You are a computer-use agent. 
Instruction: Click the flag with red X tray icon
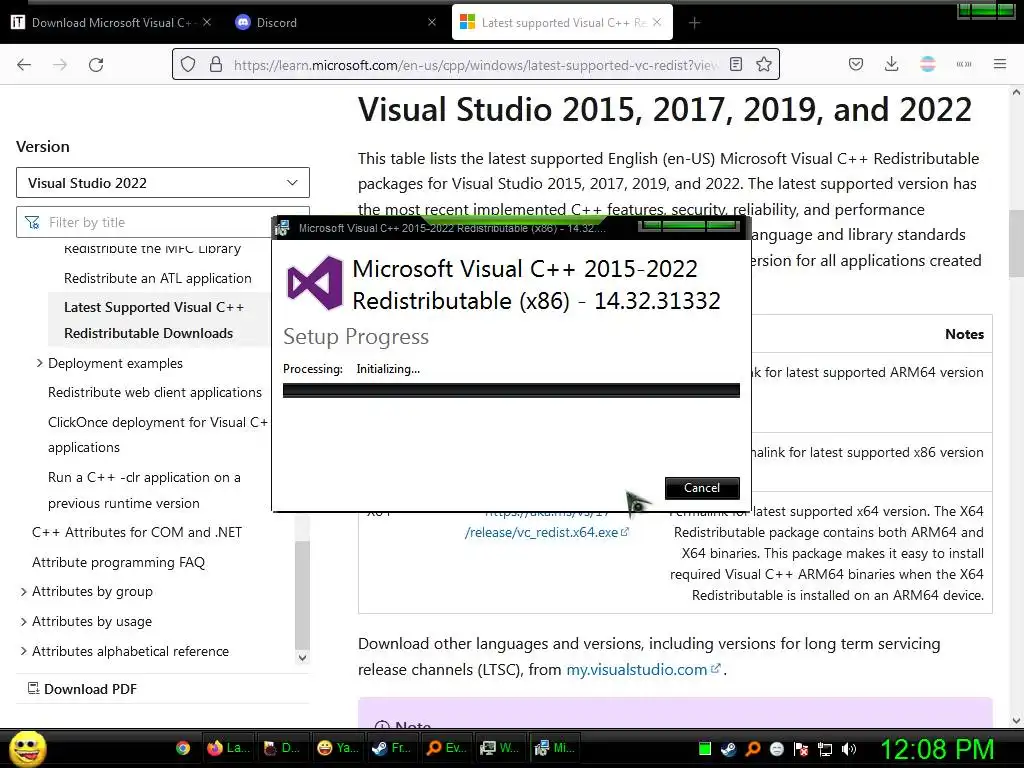801,749
